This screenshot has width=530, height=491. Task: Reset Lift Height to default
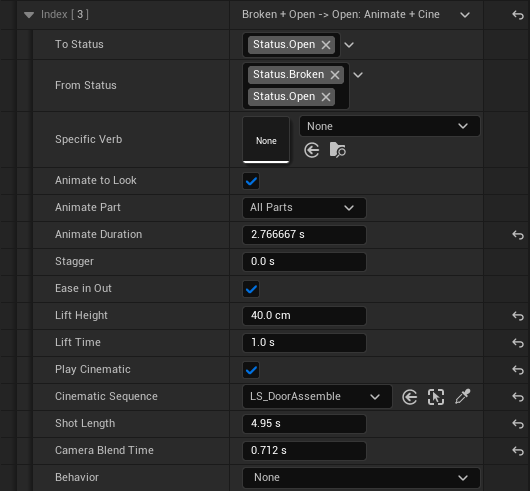518,316
